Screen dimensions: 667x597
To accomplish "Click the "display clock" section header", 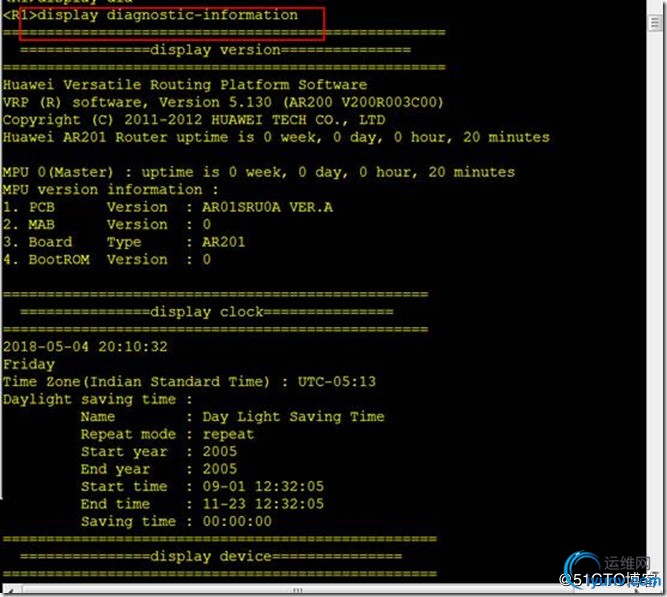I will pyautogui.click(x=207, y=312).
